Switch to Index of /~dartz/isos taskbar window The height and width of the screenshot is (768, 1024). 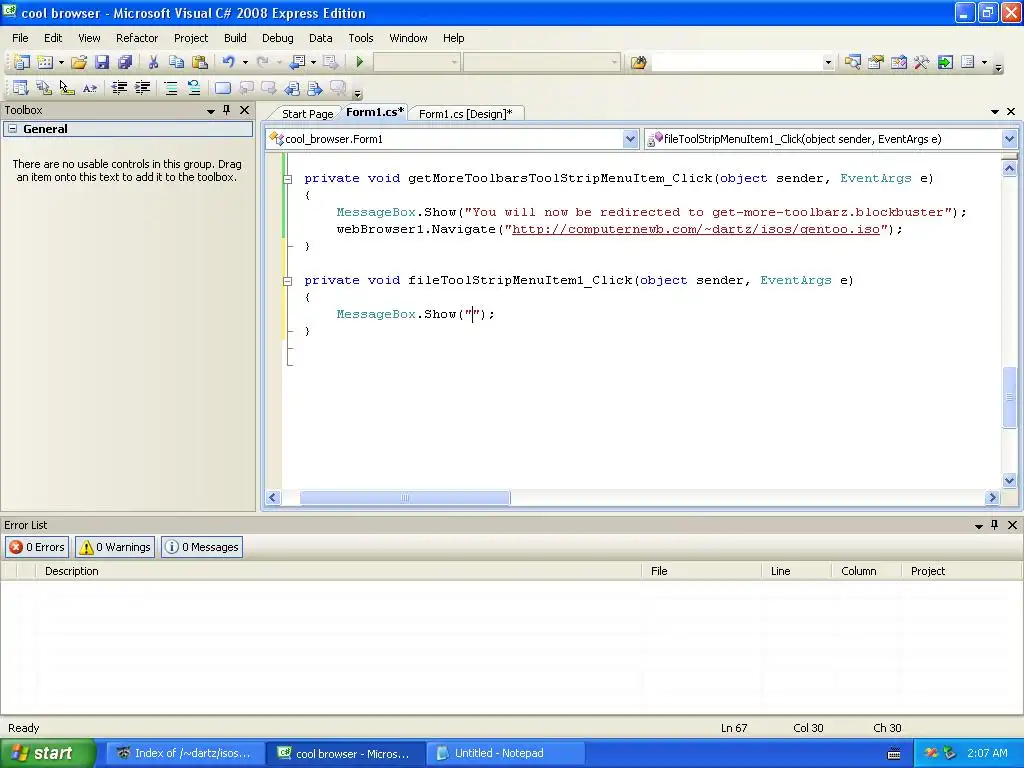coord(185,753)
